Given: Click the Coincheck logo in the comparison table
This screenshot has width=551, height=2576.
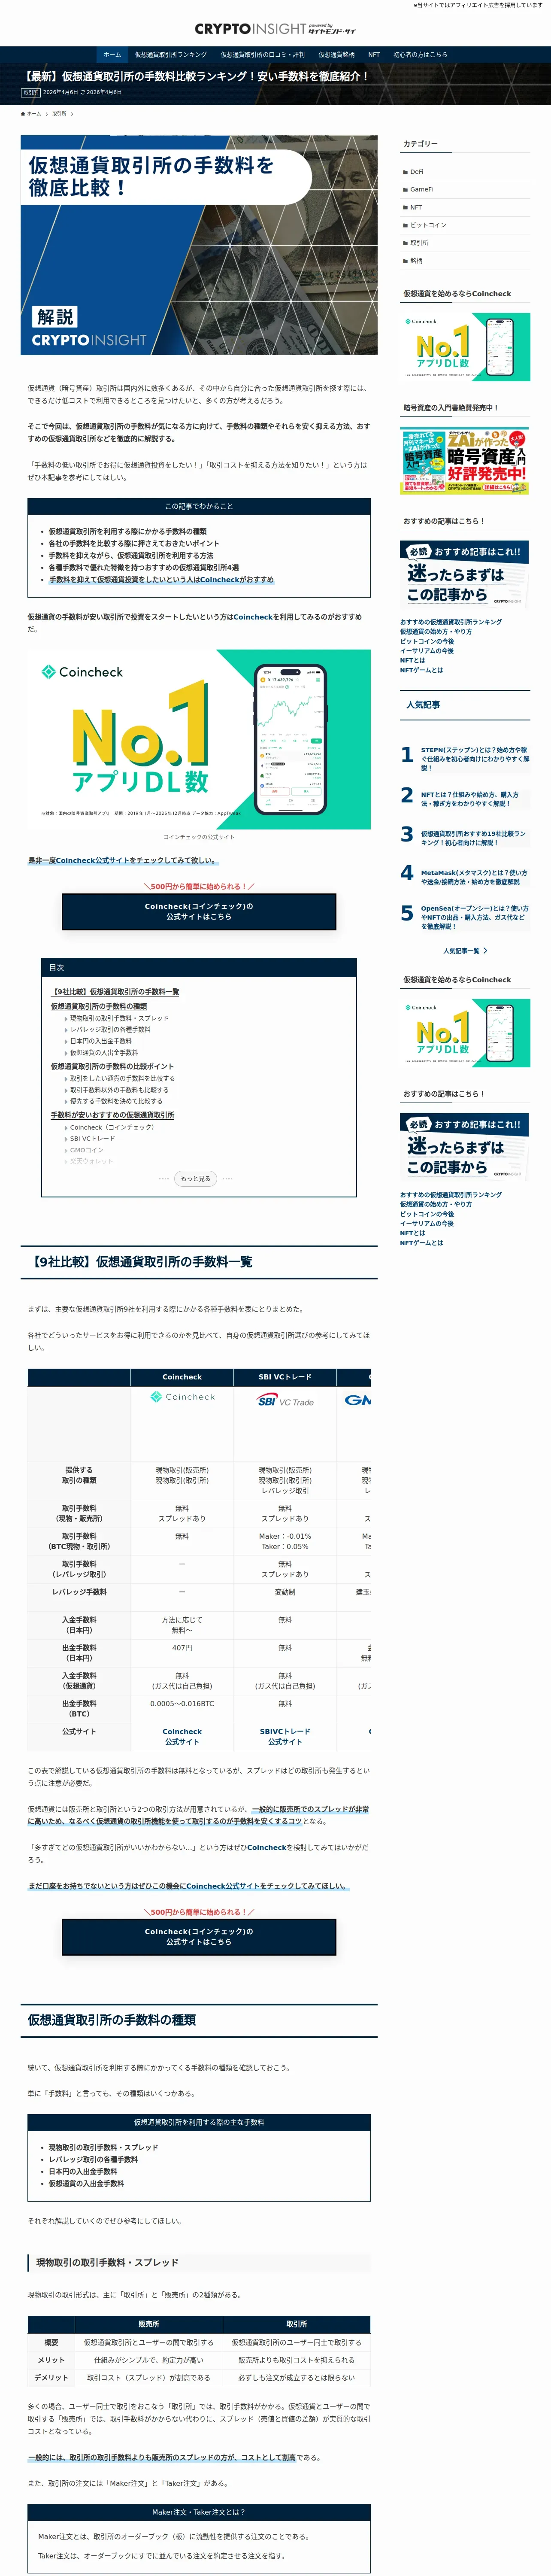Looking at the screenshot, I should click(x=182, y=1397).
